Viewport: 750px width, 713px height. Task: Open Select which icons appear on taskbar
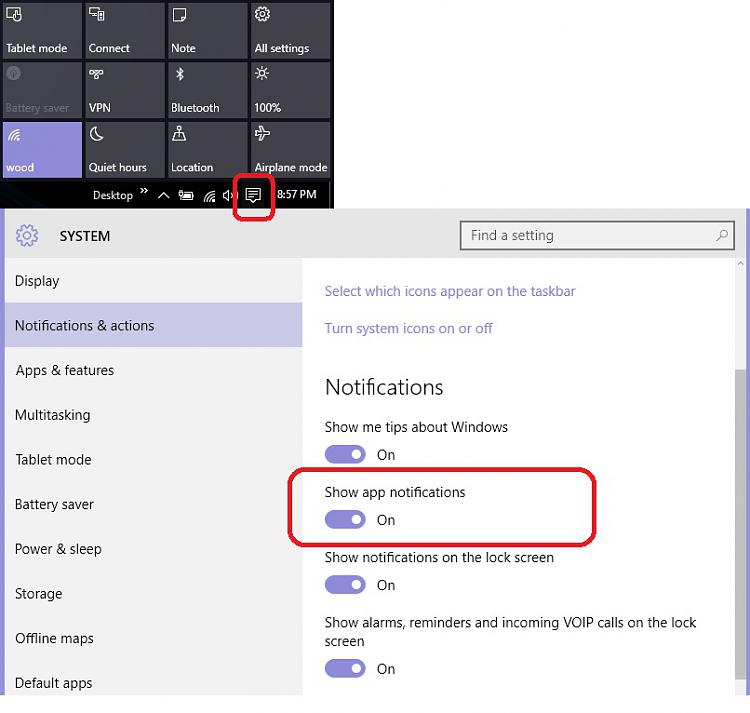(x=450, y=291)
